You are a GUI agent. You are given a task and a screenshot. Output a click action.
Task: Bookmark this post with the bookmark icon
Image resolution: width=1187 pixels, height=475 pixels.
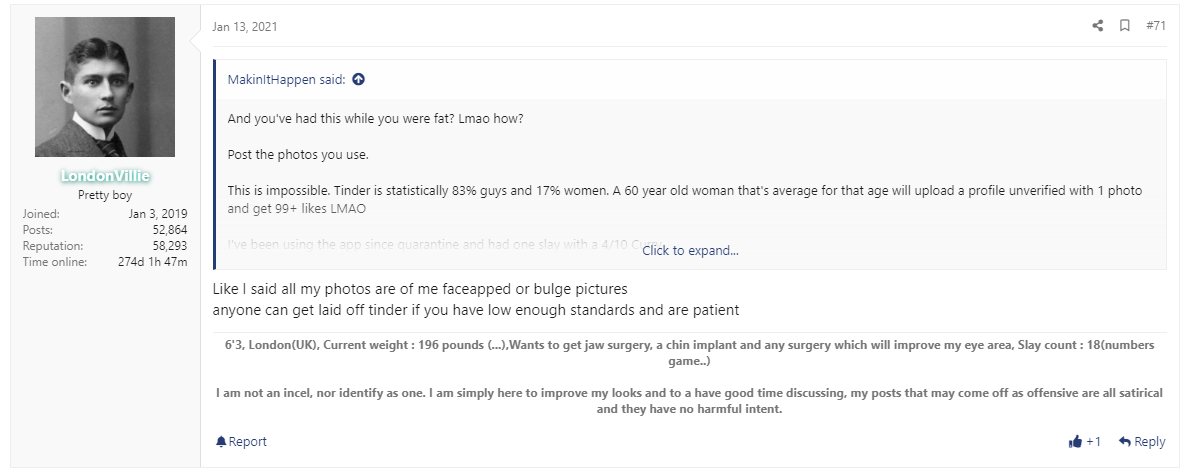[x=1125, y=26]
